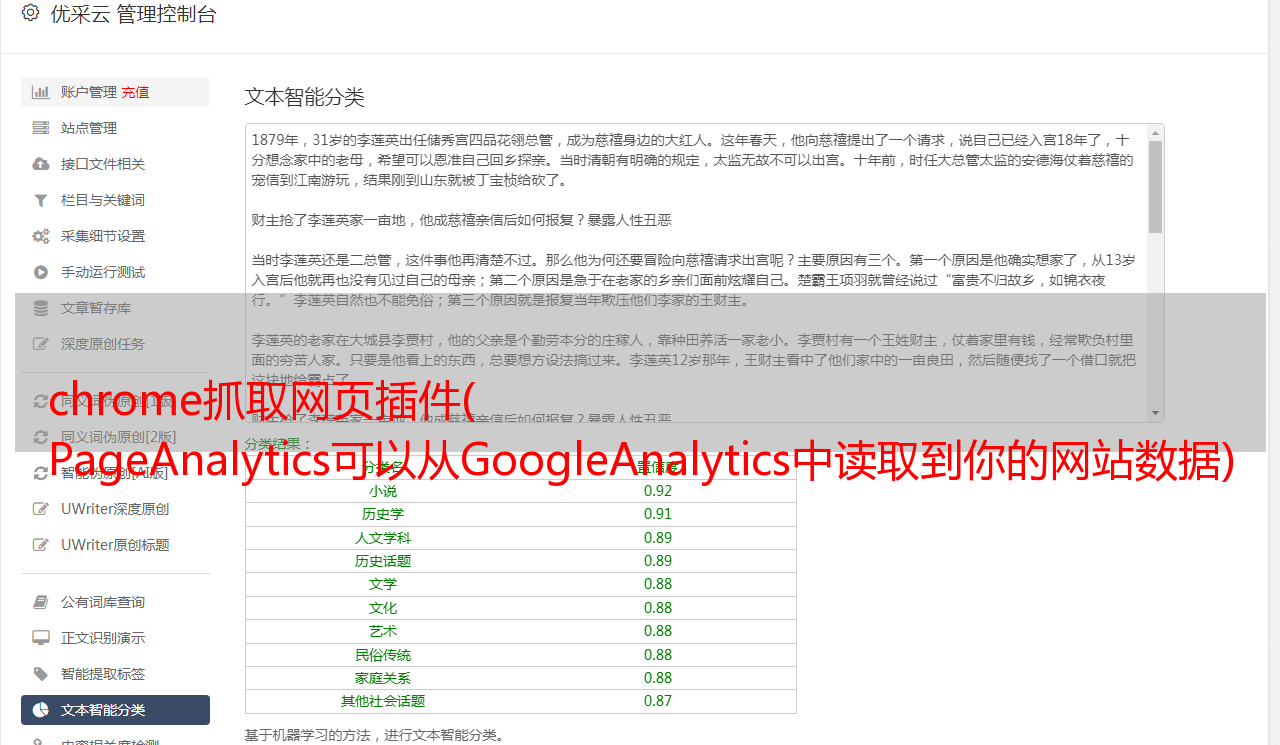Open the 公有词库查询 book icon
This screenshot has height=745, width=1280.
[x=41, y=602]
